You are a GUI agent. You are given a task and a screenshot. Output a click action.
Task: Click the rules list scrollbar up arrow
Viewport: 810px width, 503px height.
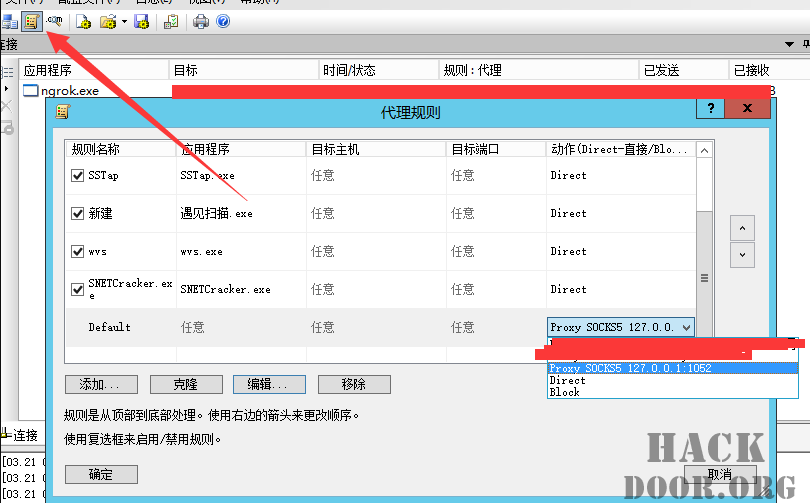(x=704, y=150)
